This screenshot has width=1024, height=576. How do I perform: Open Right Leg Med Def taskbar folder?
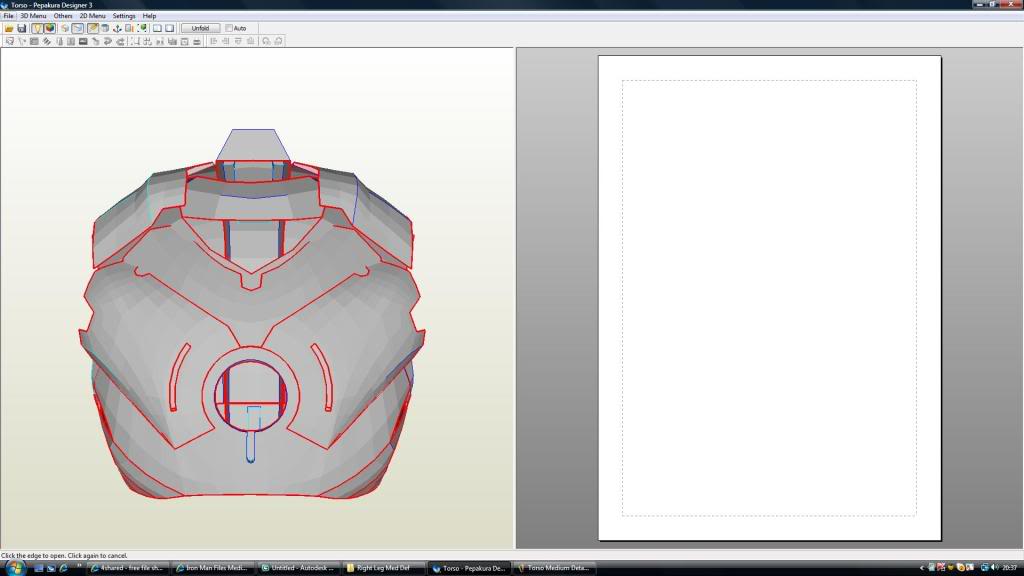[x=383, y=568]
